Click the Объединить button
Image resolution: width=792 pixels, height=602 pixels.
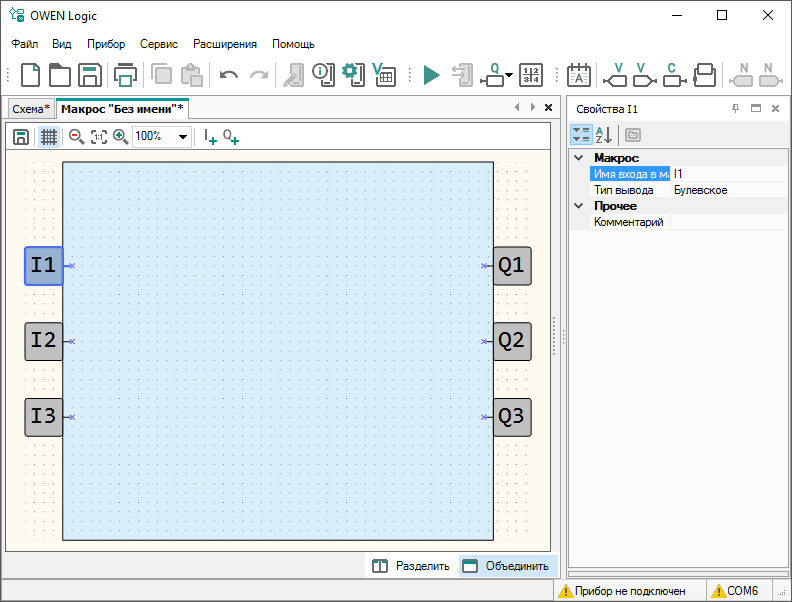coord(505,566)
